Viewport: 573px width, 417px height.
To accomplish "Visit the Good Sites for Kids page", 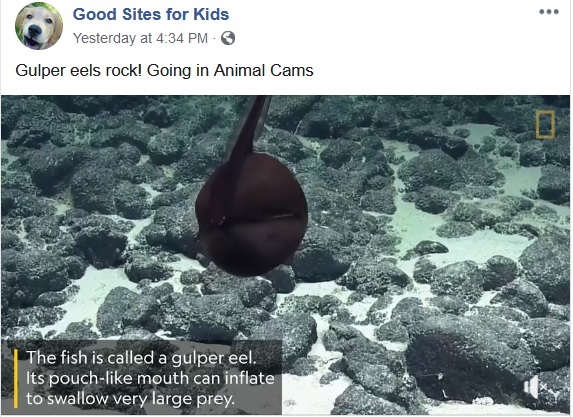I will coord(151,14).
